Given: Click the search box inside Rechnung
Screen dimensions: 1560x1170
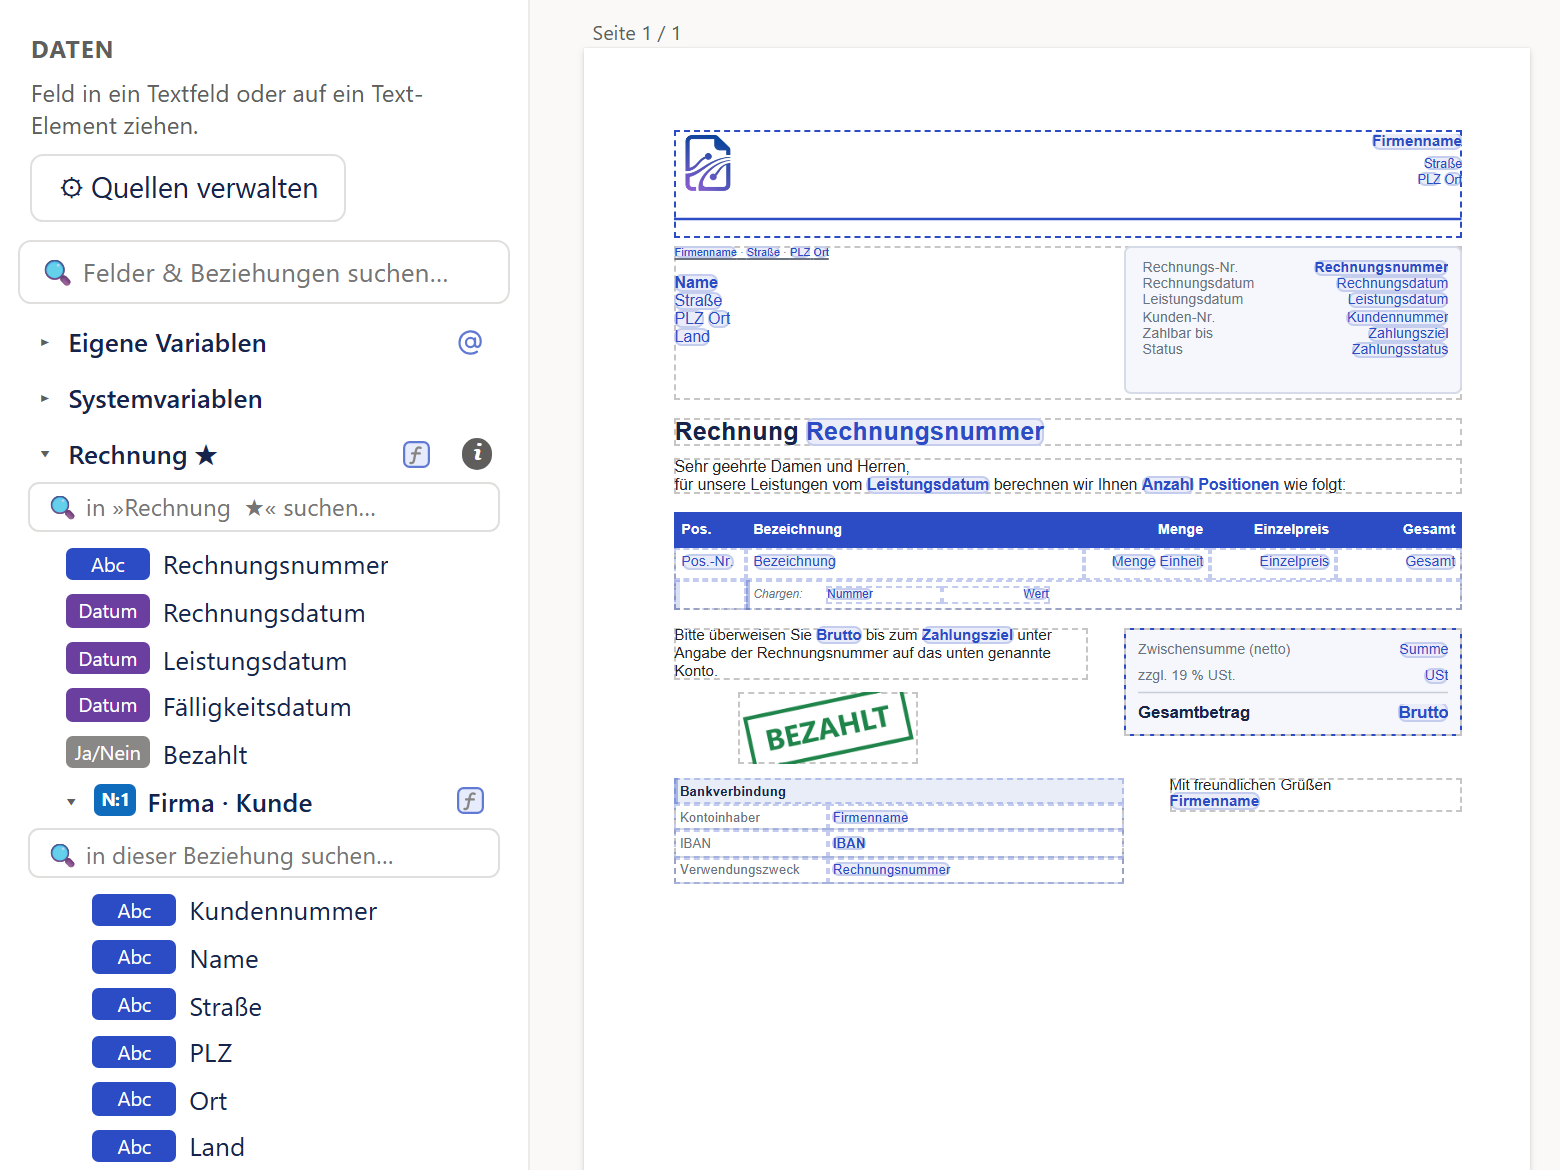Looking at the screenshot, I should pyautogui.click(x=264, y=508).
